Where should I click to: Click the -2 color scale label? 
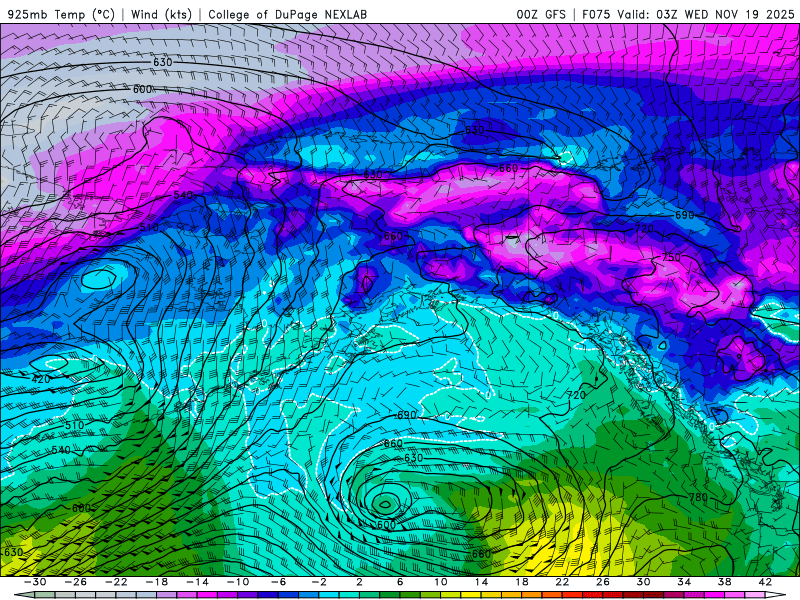pos(319,582)
